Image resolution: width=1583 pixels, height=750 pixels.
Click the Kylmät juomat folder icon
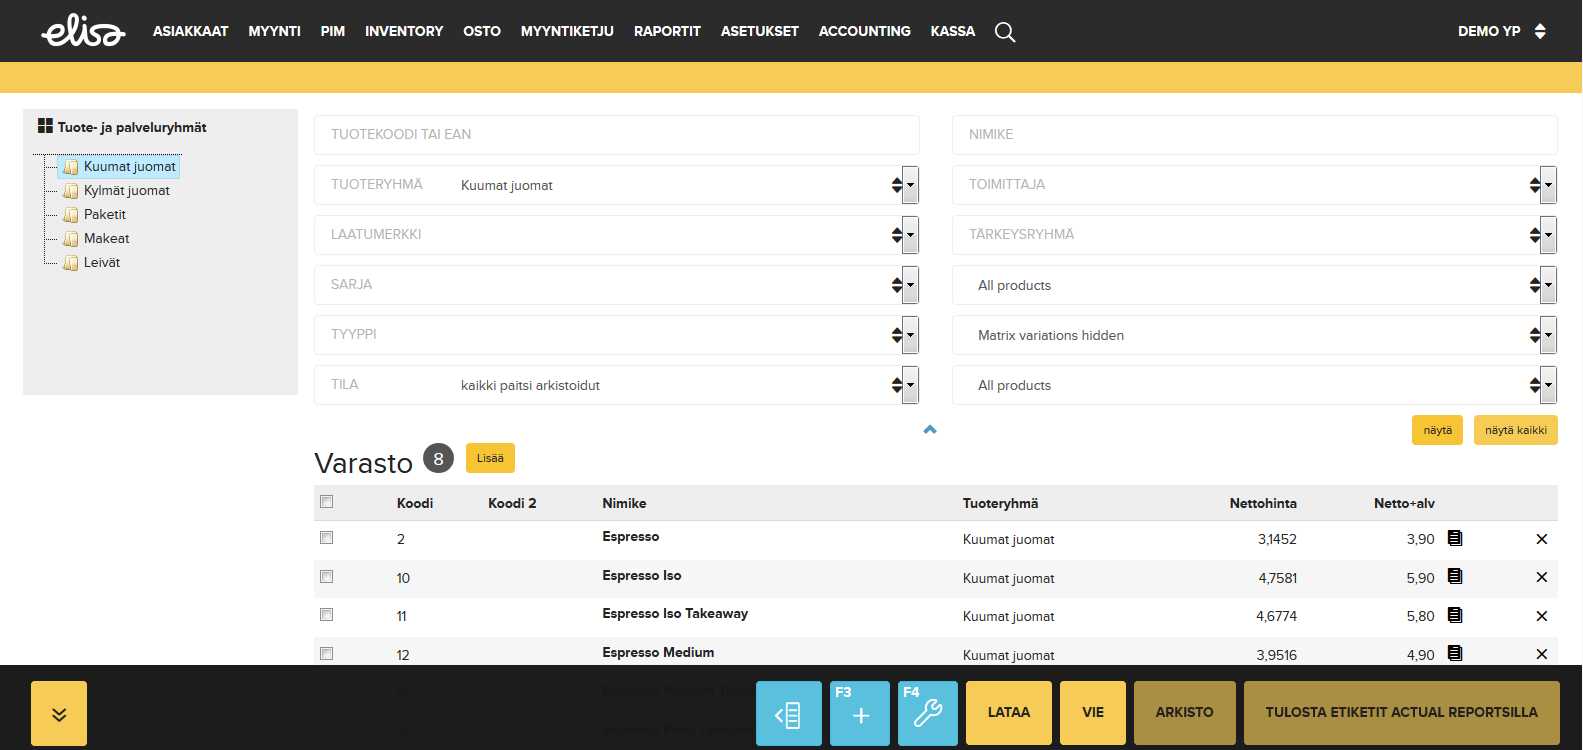70,191
